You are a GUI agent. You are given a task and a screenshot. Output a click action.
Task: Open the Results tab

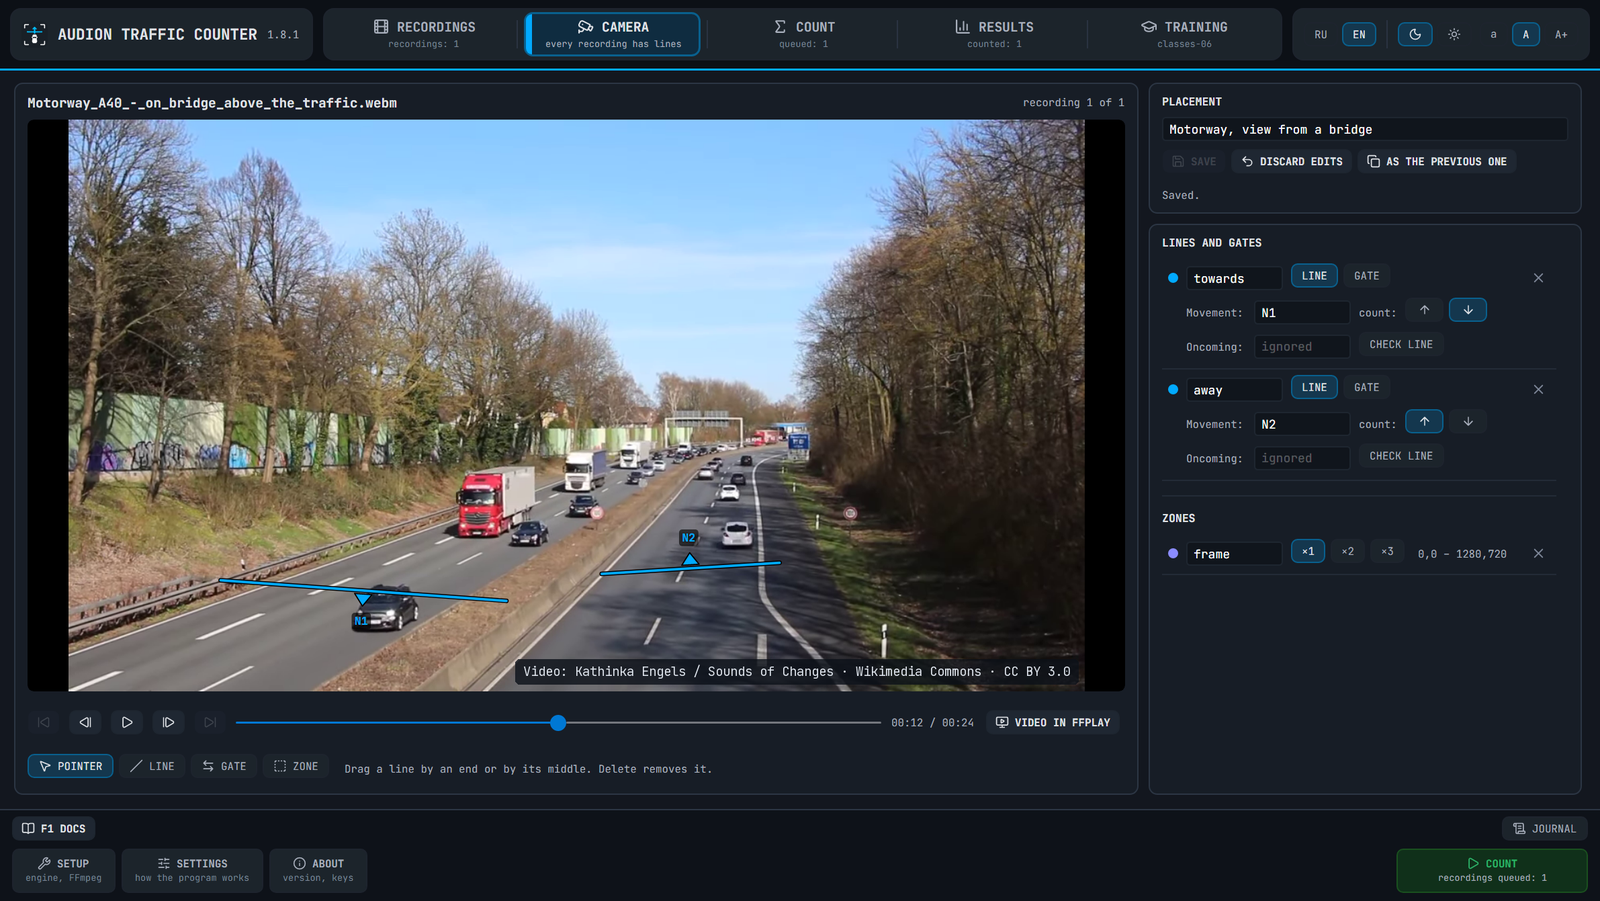(x=994, y=34)
